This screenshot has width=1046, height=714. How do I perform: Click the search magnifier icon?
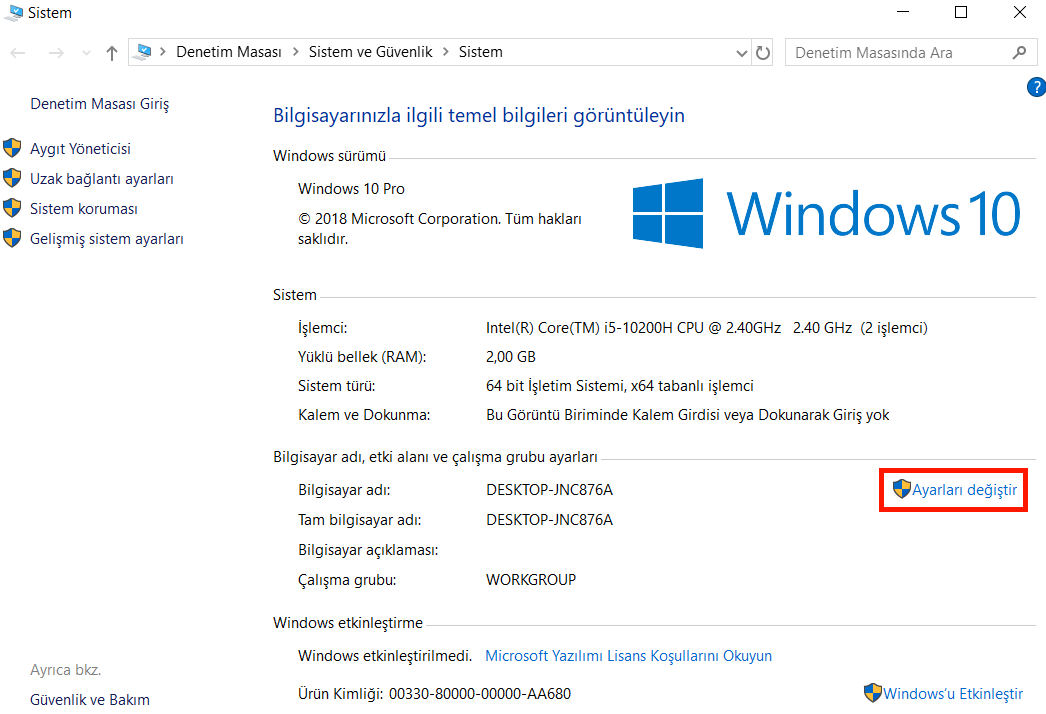[x=1019, y=52]
